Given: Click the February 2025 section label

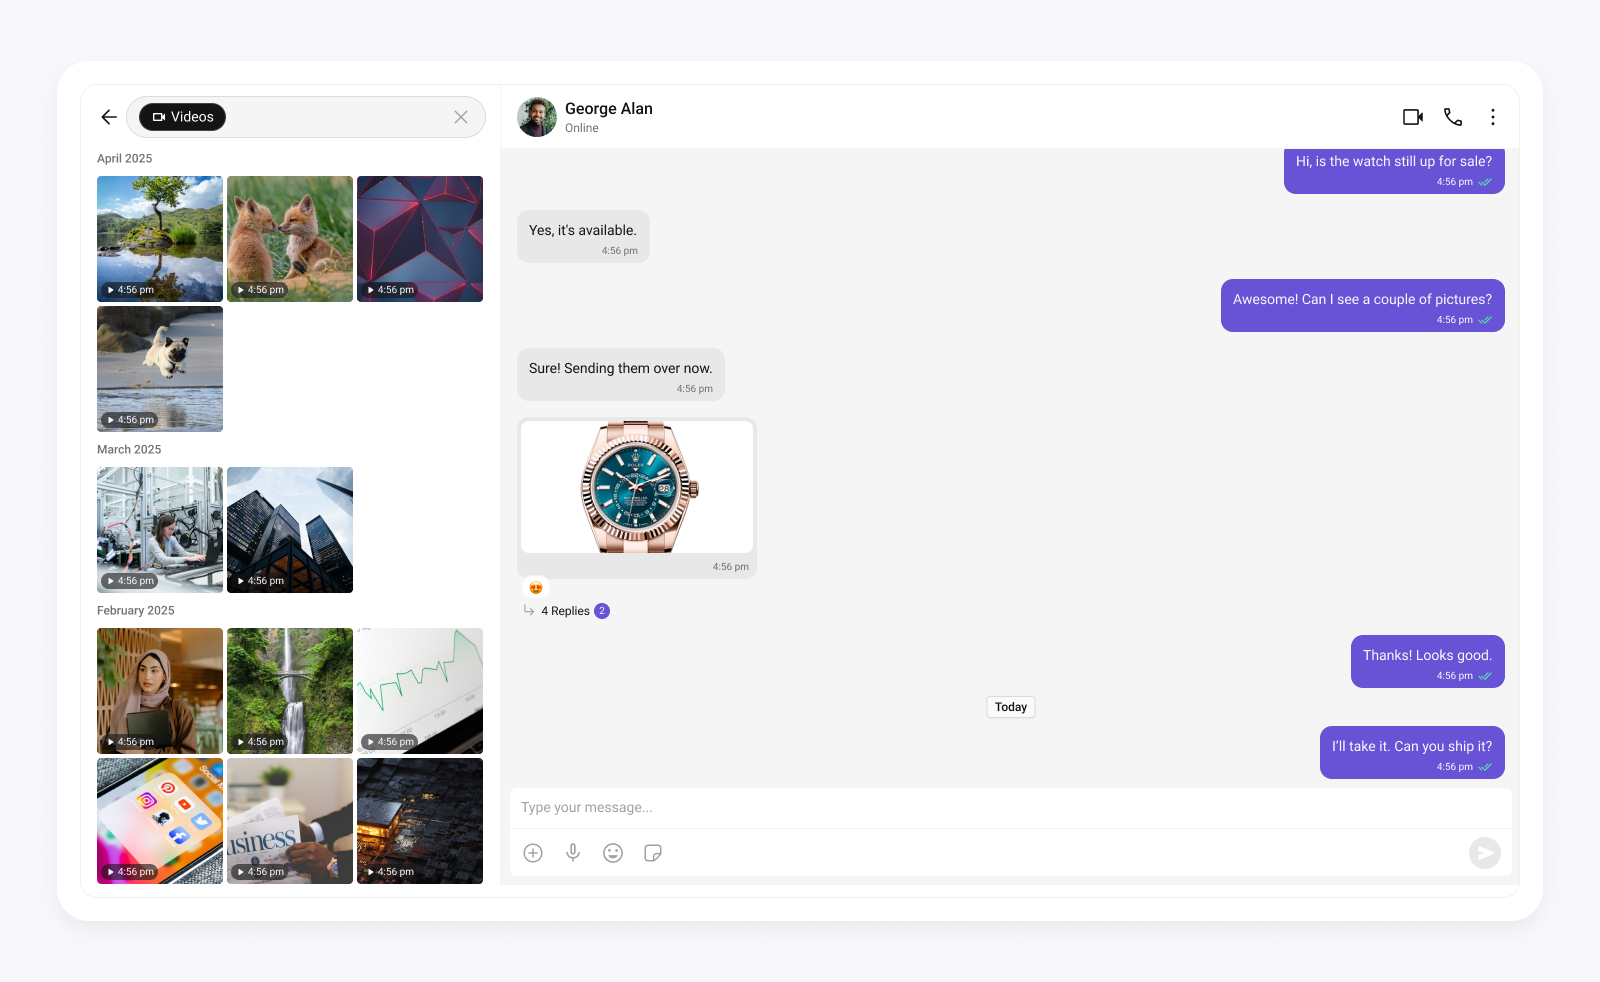Looking at the screenshot, I should [136, 611].
